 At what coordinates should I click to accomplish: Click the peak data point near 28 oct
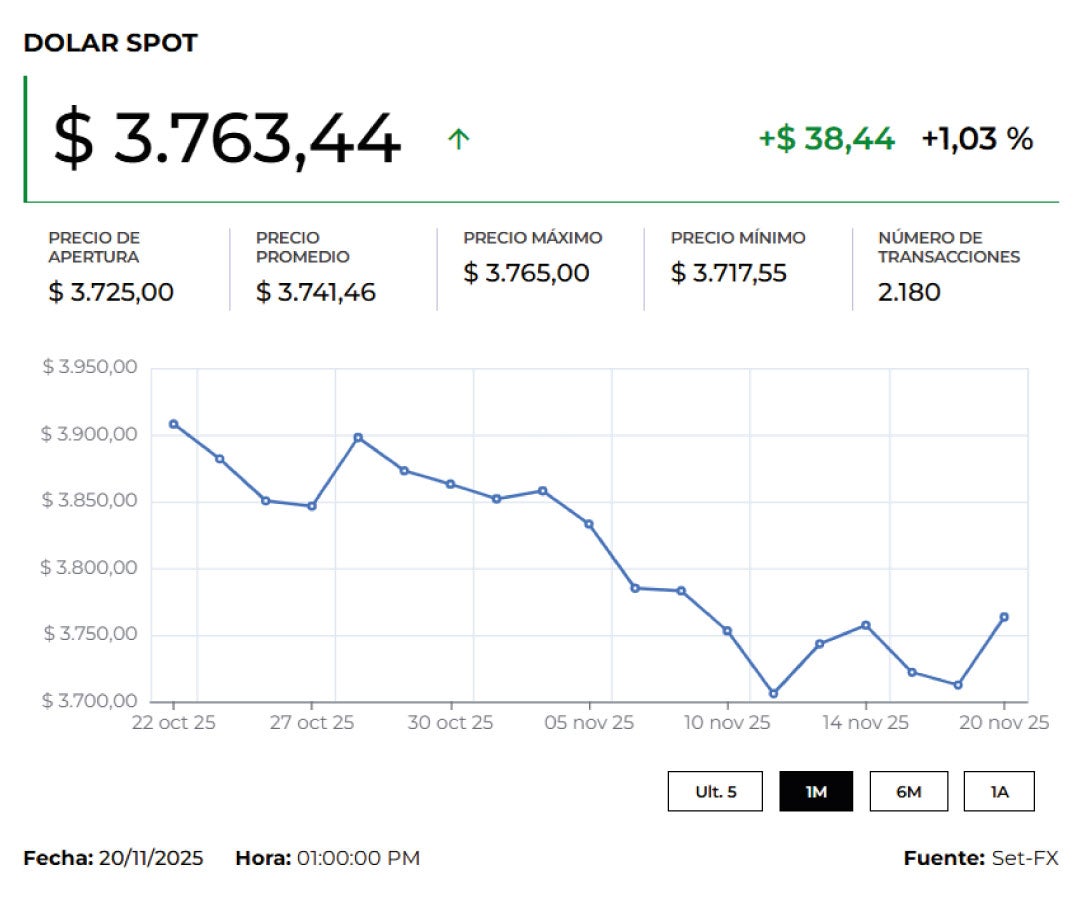tap(358, 437)
